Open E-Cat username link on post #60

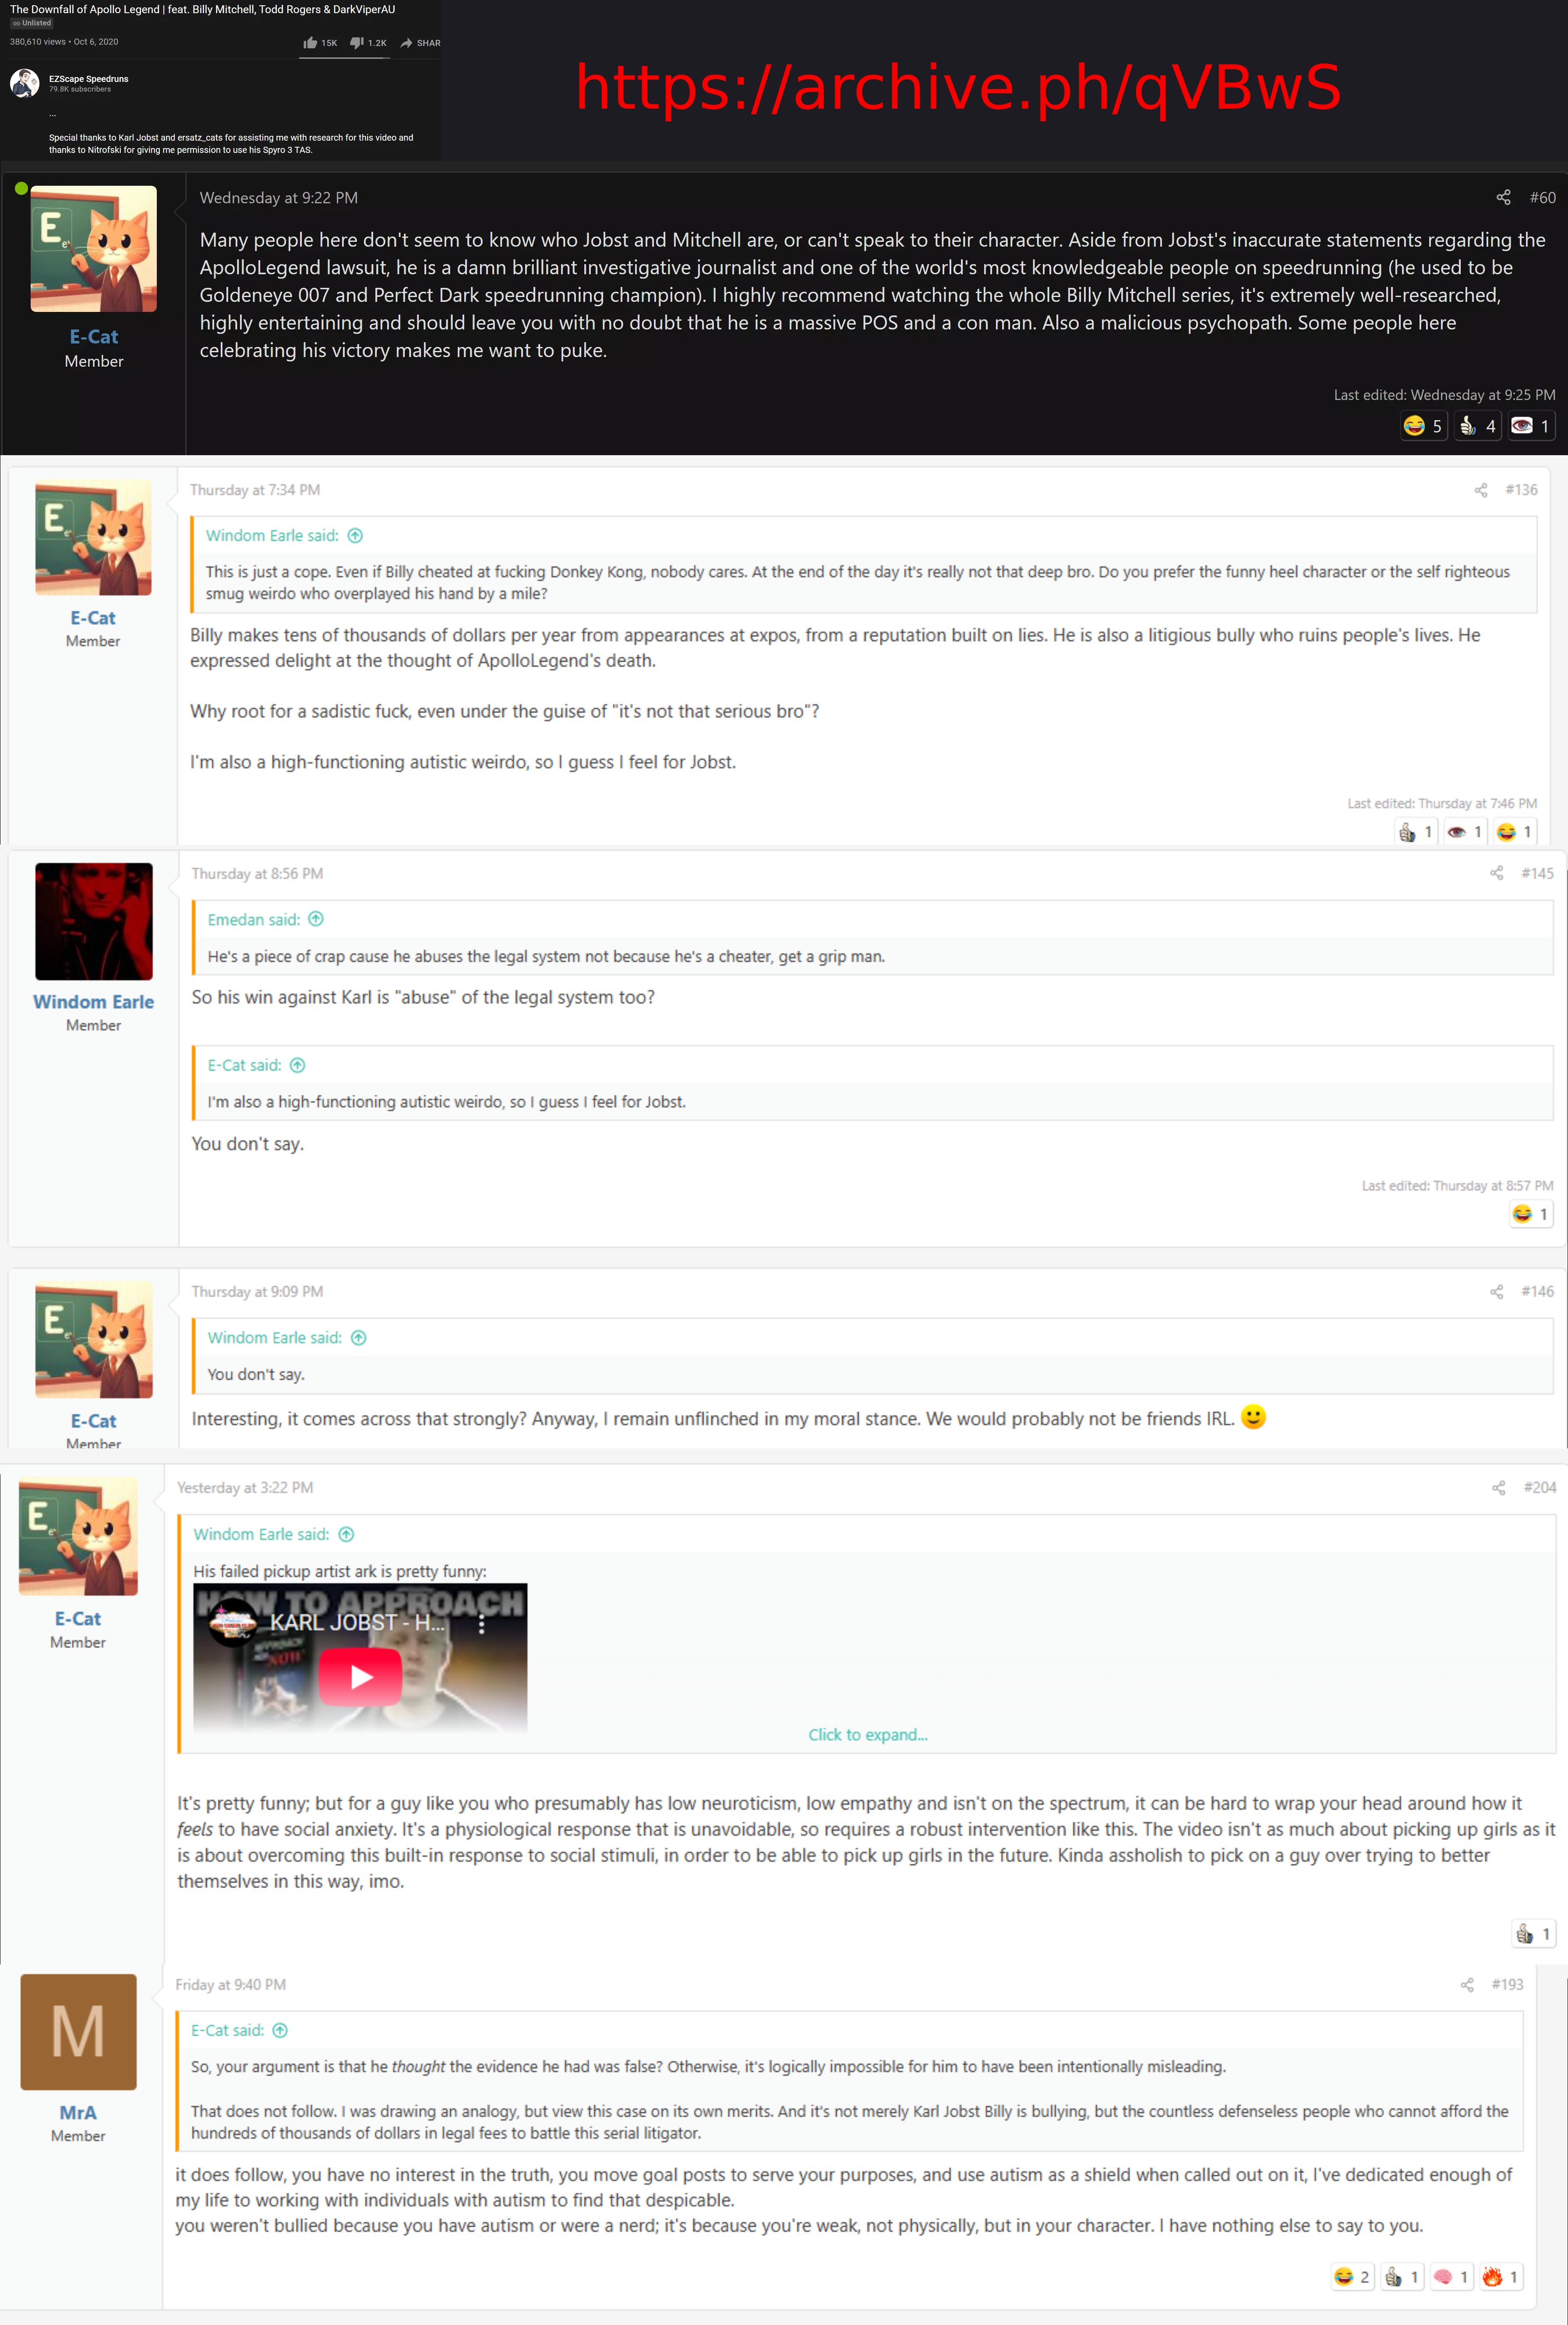pyautogui.click(x=94, y=337)
